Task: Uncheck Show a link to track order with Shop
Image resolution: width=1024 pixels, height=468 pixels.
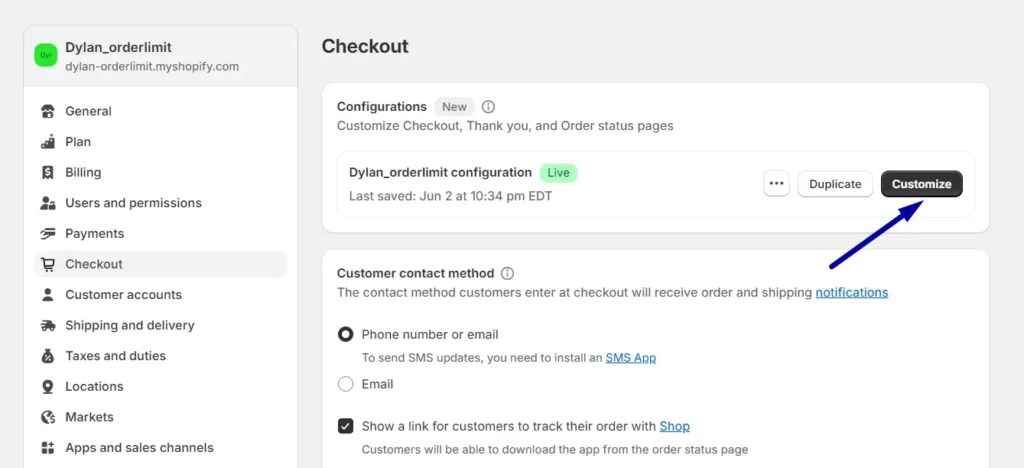Action: click(x=345, y=426)
